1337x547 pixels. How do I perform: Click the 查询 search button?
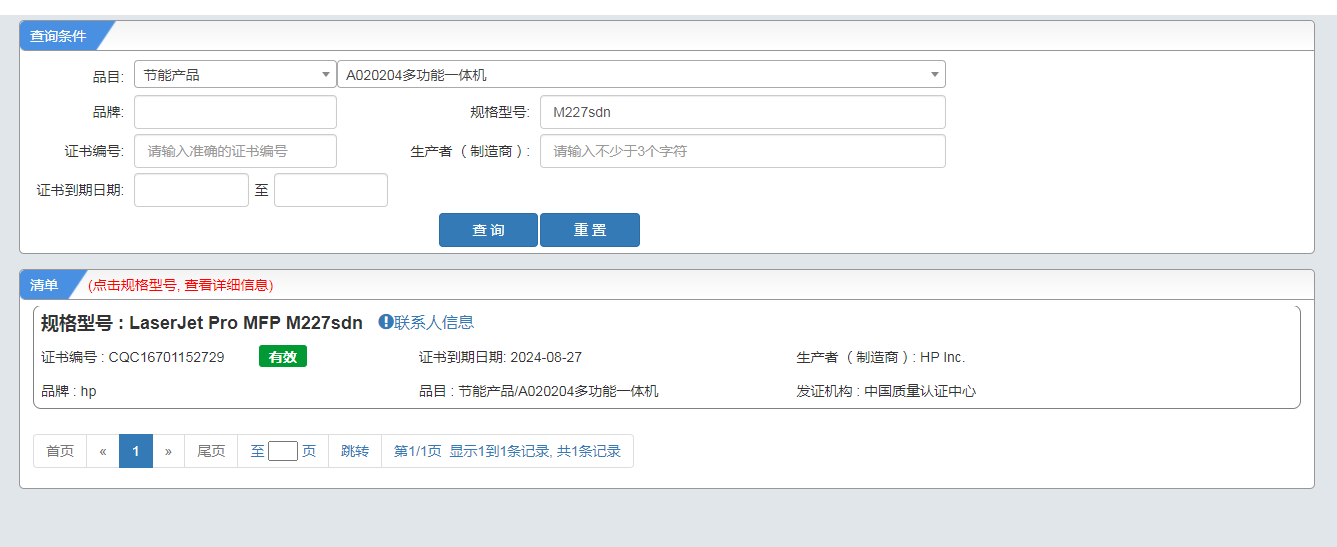pos(488,230)
